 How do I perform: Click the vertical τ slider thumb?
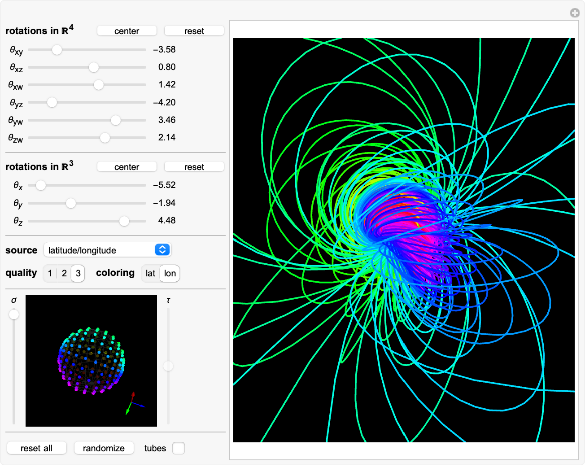coord(169,366)
